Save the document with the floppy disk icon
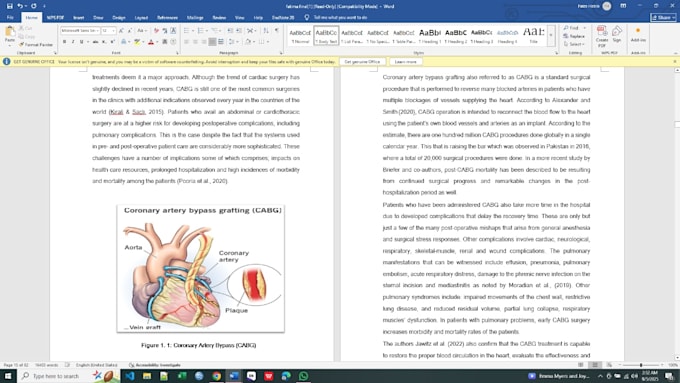Viewport: 680px width, 383px height. coord(10,6)
